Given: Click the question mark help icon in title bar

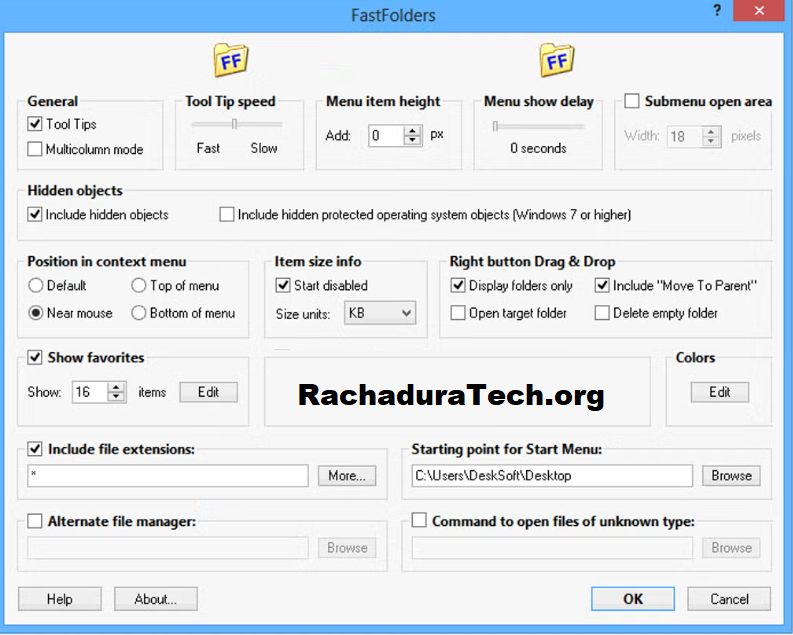Looking at the screenshot, I should (717, 11).
